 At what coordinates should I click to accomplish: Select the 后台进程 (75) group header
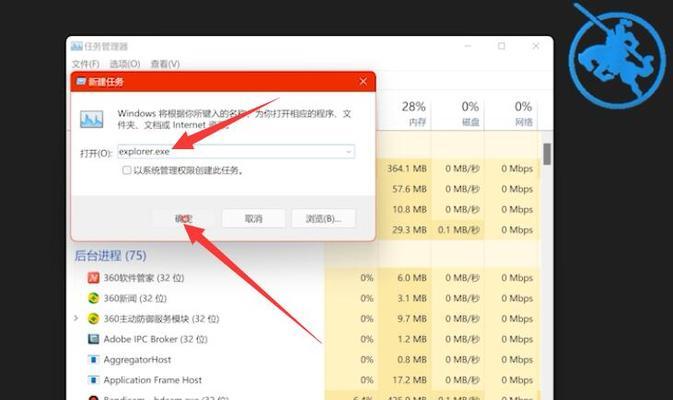pos(110,256)
